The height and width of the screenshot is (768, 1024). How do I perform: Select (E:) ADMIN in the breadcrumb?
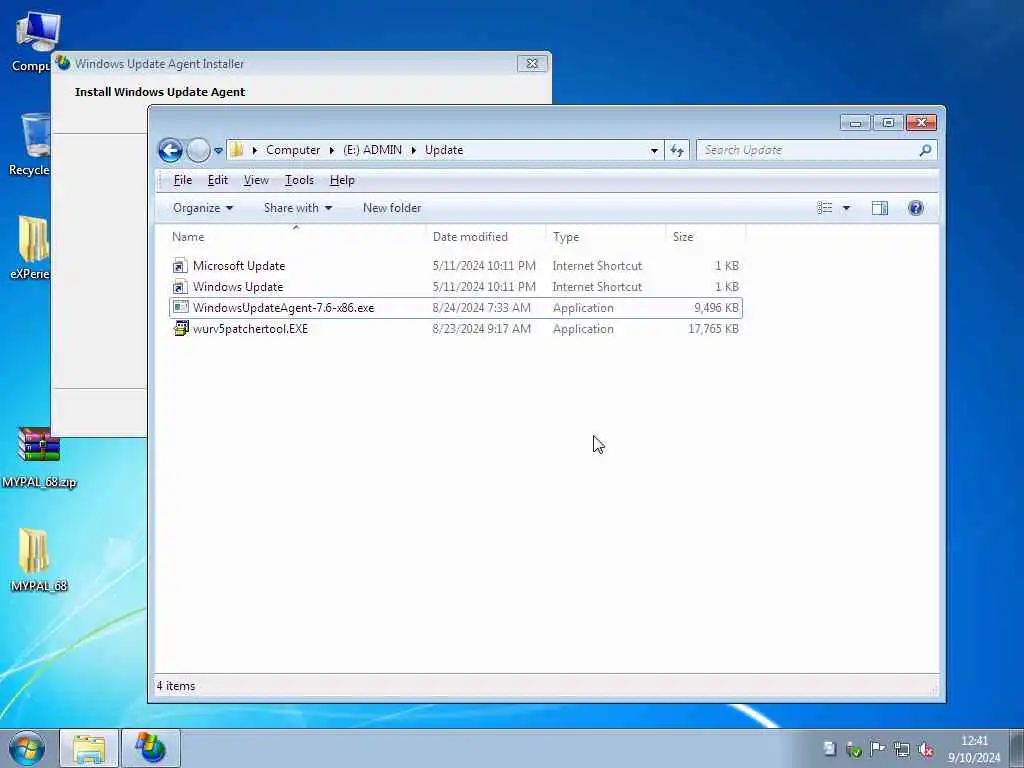point(372,150)
